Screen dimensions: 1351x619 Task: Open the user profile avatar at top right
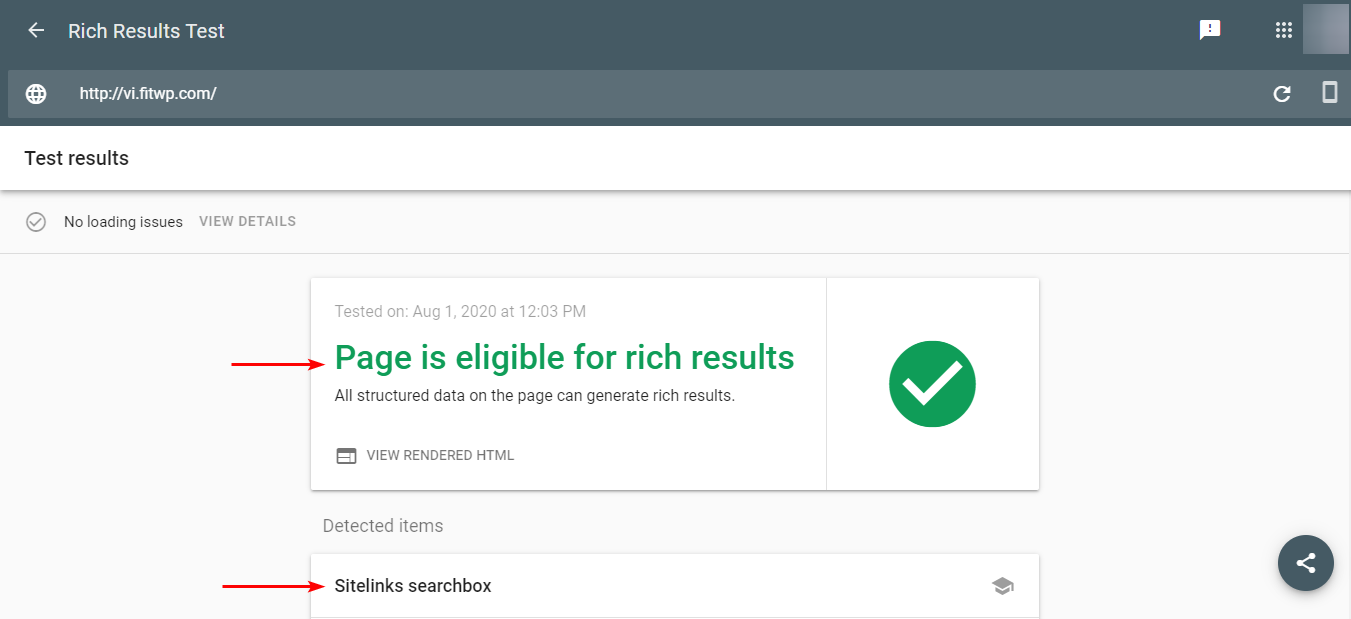click(1326, 29)
